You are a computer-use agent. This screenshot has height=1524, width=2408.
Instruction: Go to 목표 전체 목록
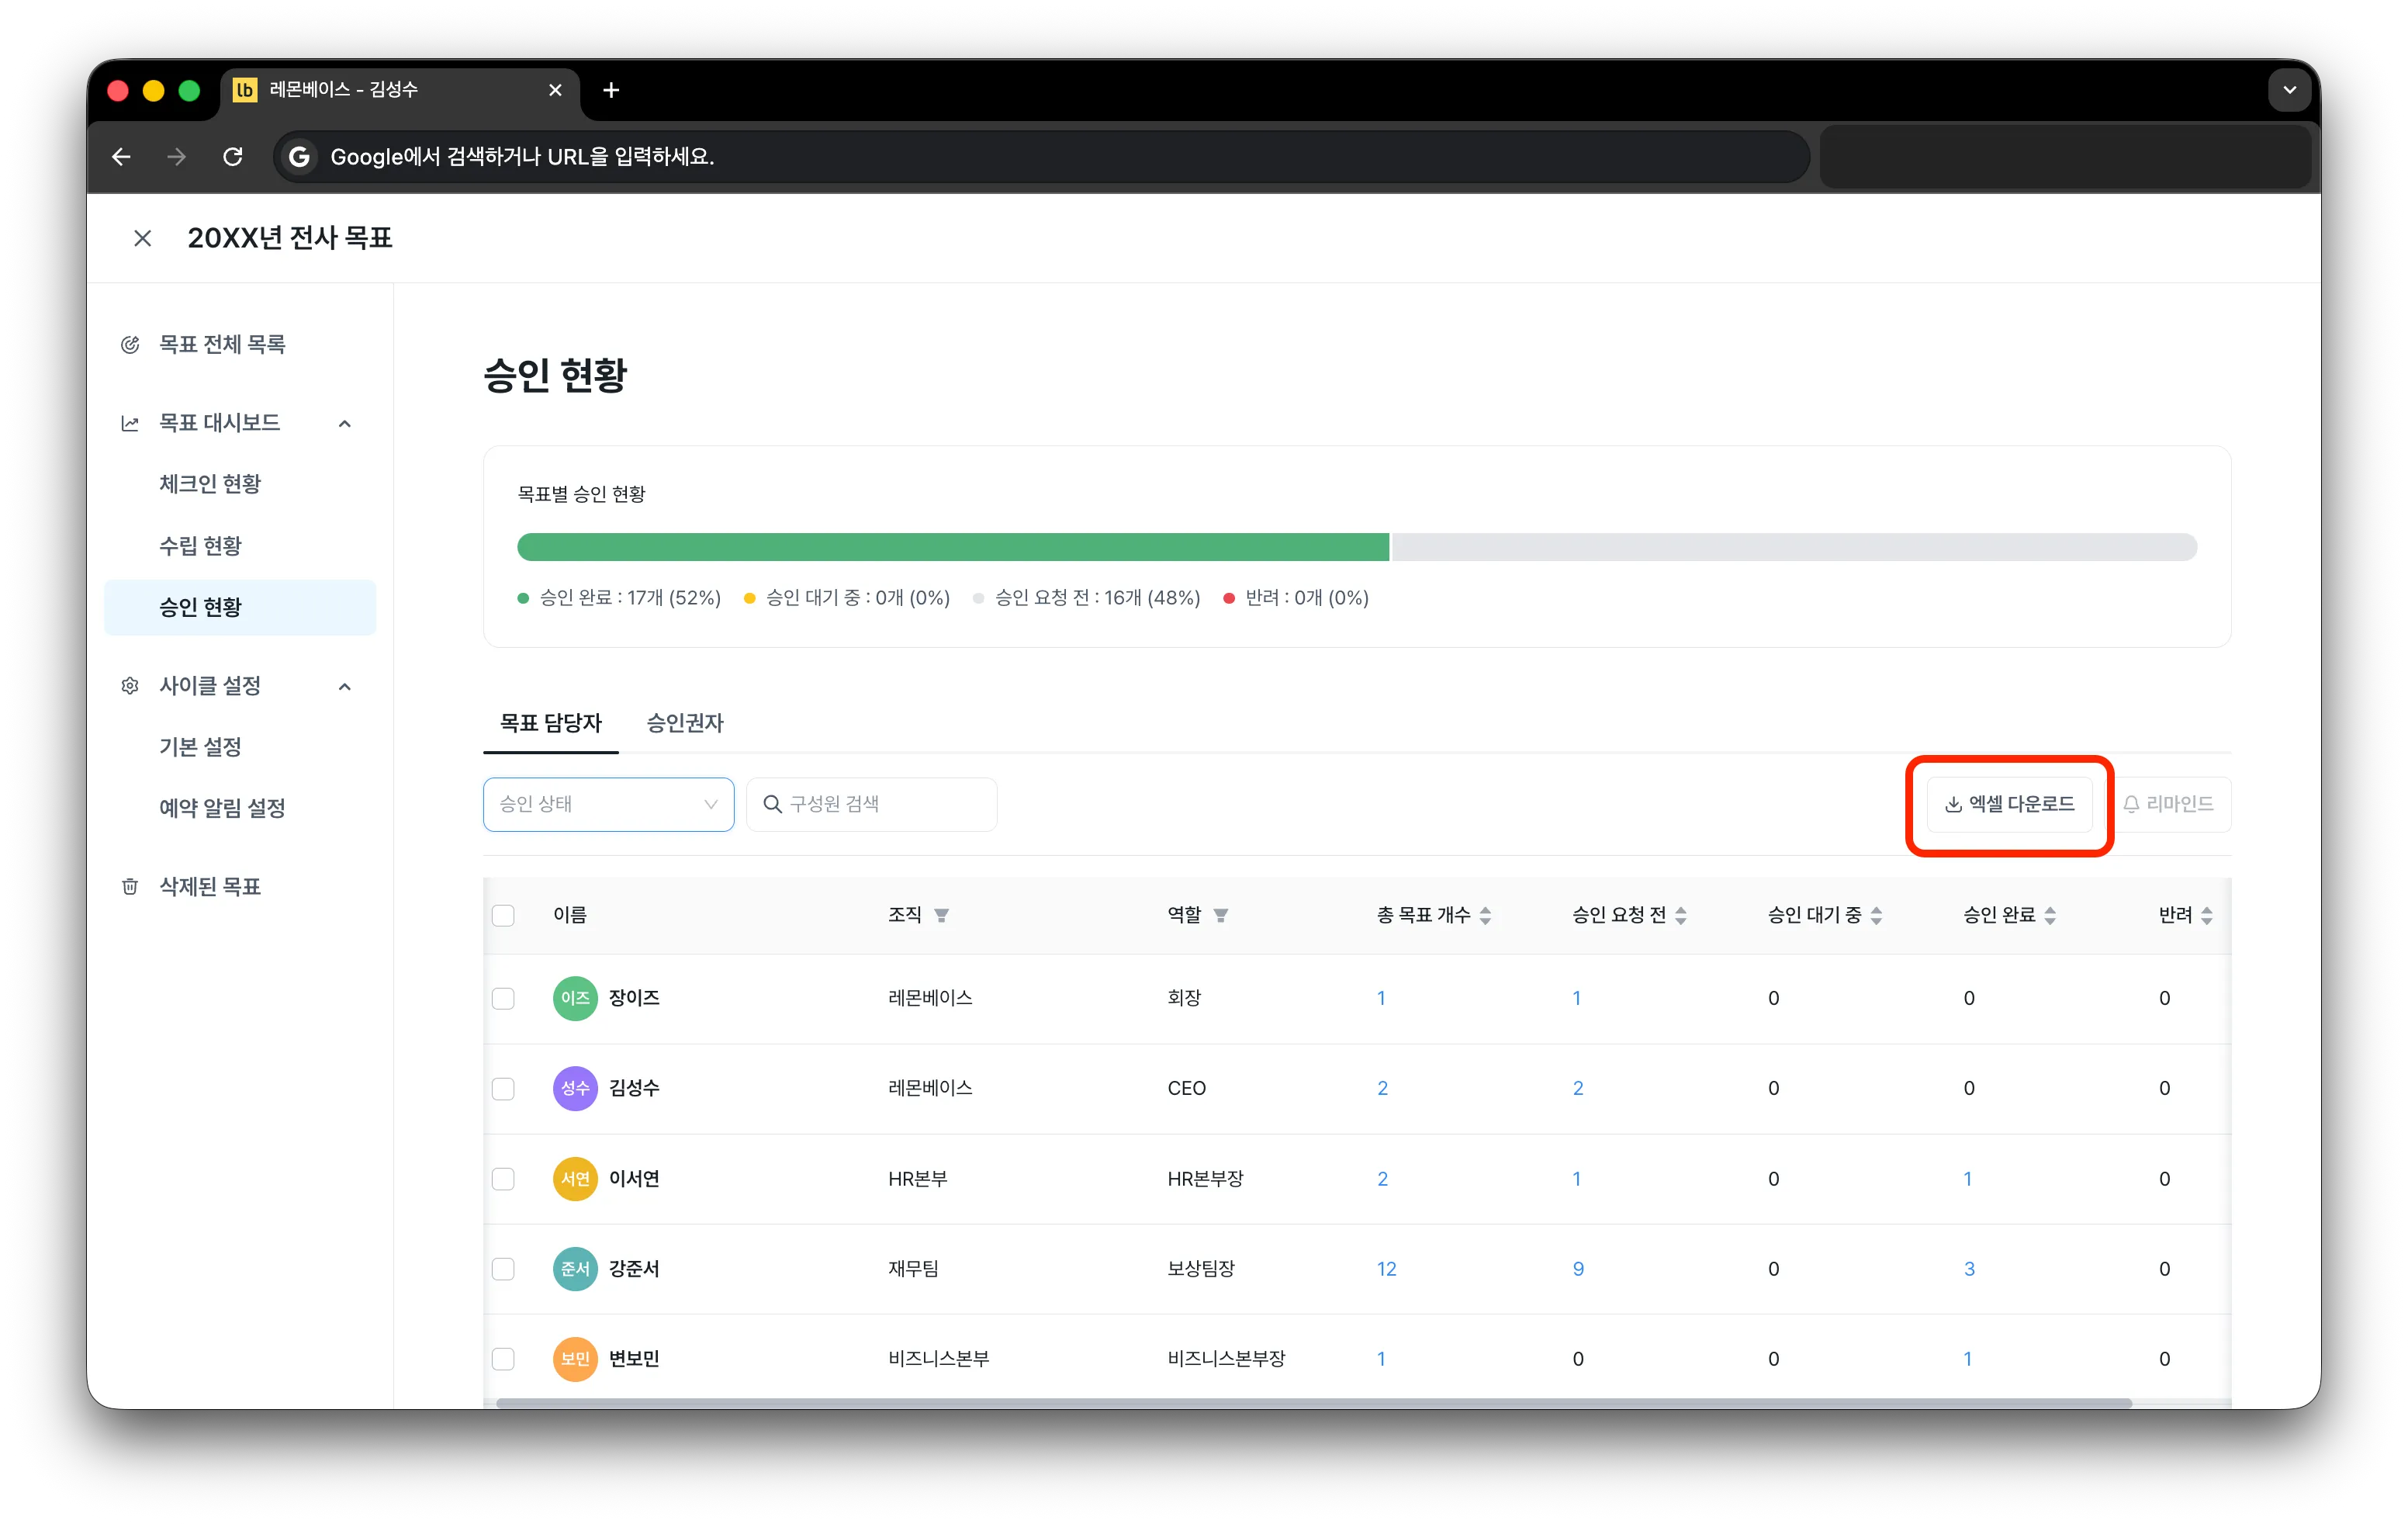click(x=222, y=344)
